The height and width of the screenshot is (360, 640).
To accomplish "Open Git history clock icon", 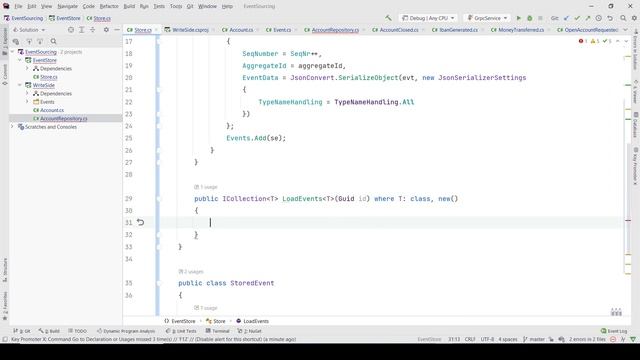I will (x=598, y=18).
